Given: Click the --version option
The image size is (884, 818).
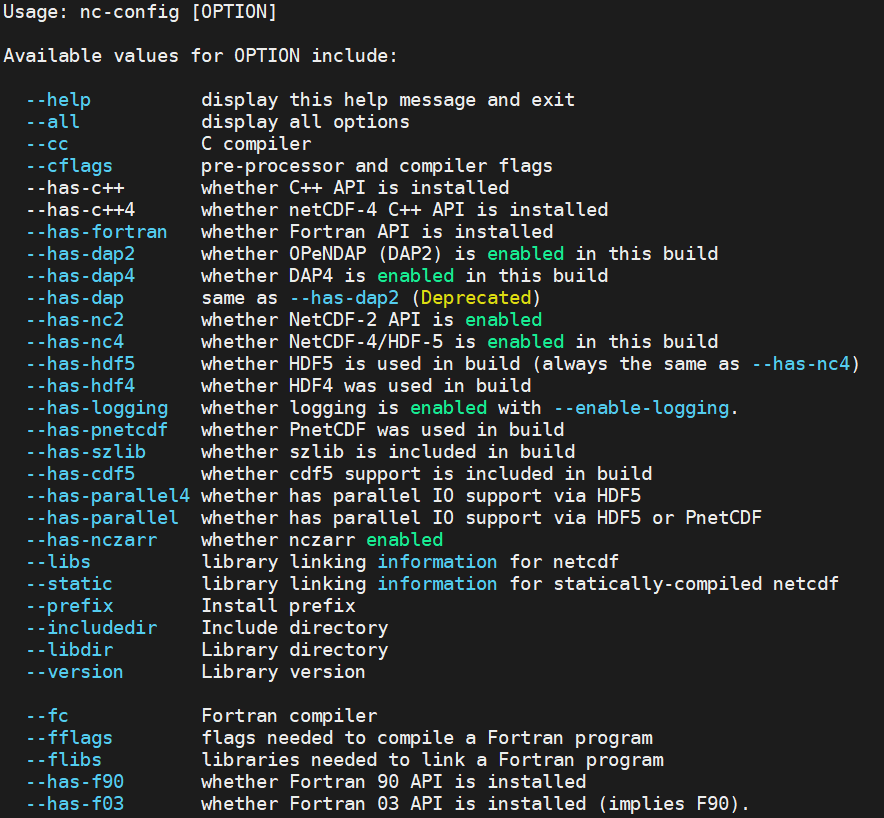Looking at the screenshot, I should pyautogui.click(x=75, y=671).
